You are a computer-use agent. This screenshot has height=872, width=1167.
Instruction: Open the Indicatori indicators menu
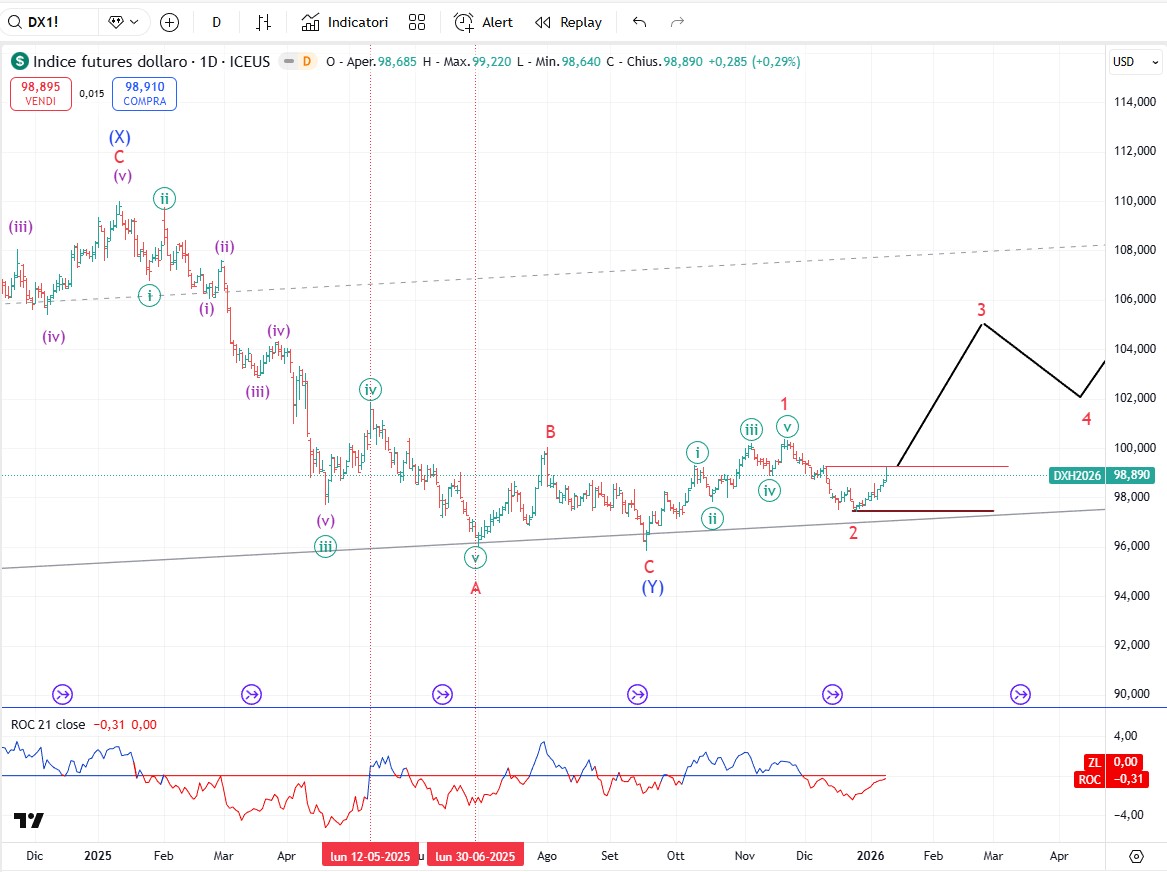pyautogui.click(x=345, y=22)
